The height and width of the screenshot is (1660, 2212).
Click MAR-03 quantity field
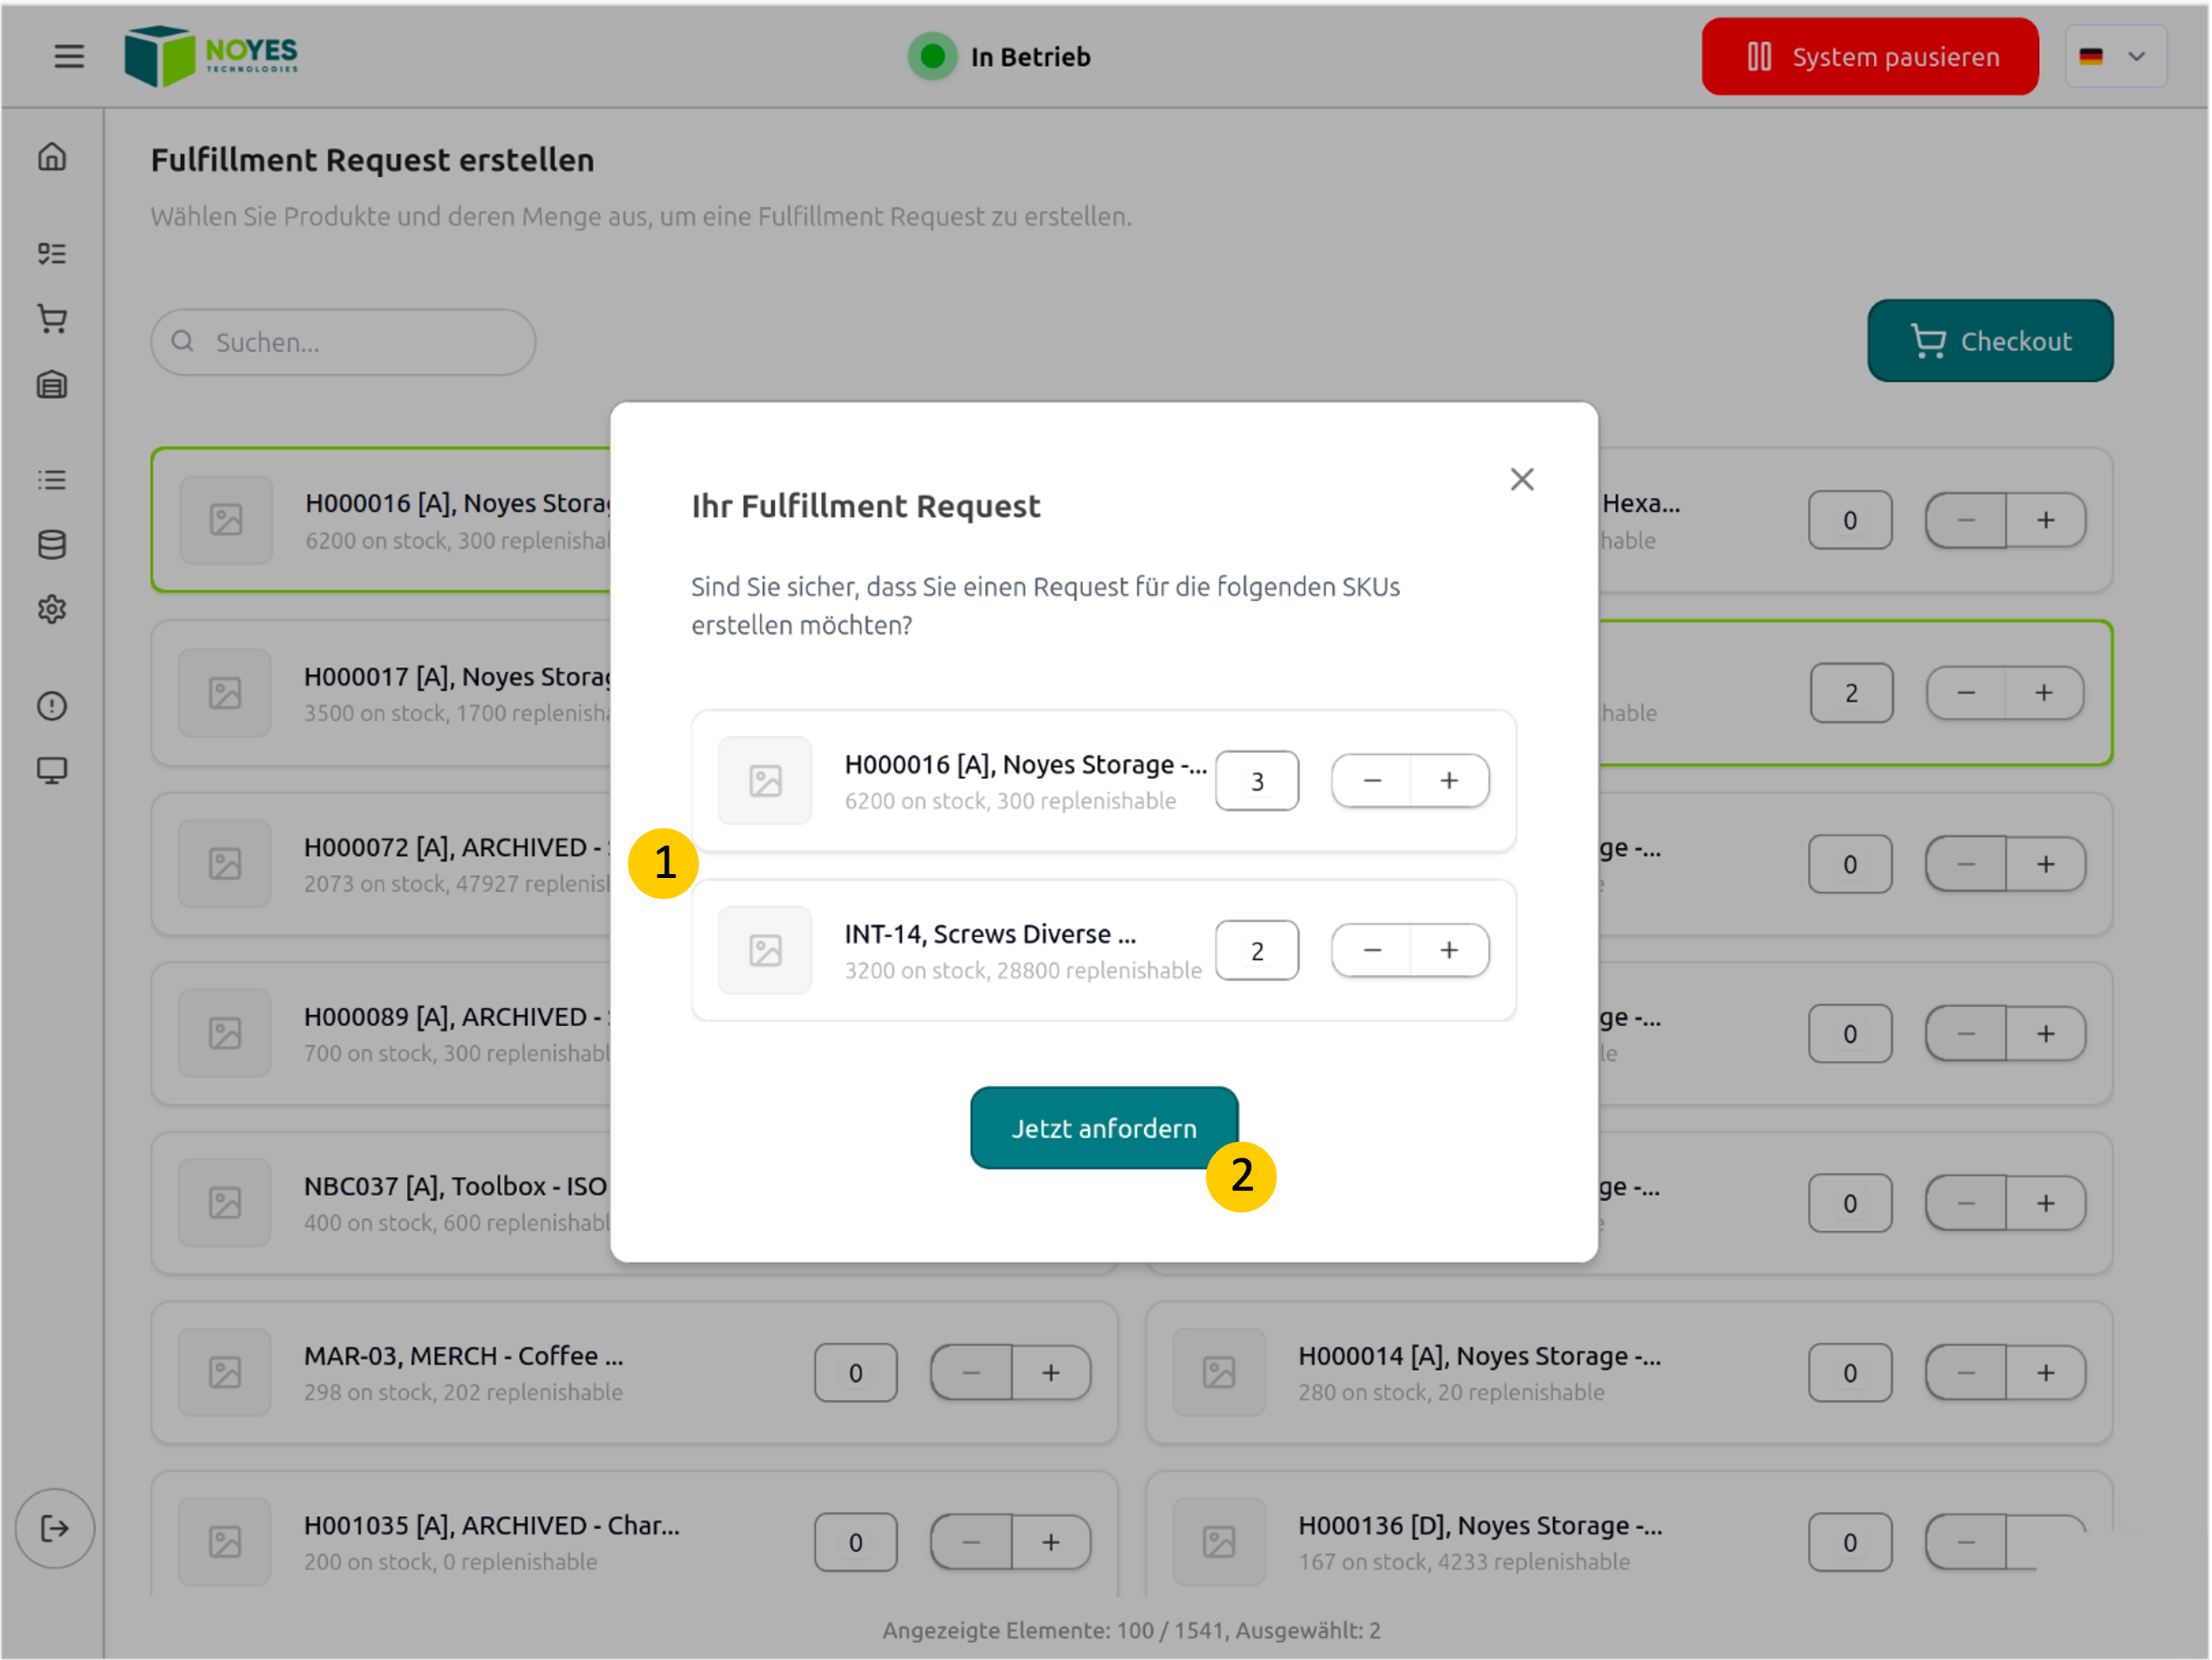[x=856, y=1374]
